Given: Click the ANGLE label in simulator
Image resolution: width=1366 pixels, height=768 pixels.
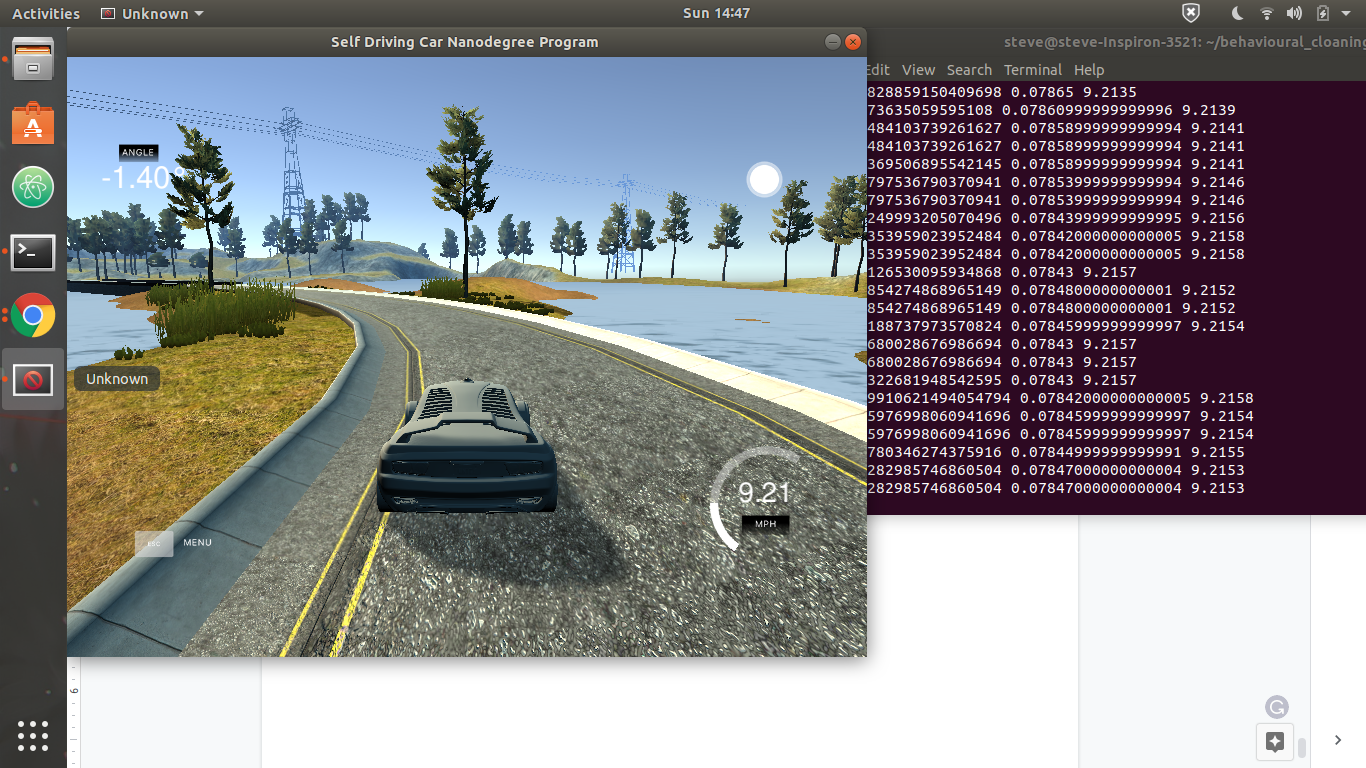Looking at the screenshot, I should click(138, 152).
